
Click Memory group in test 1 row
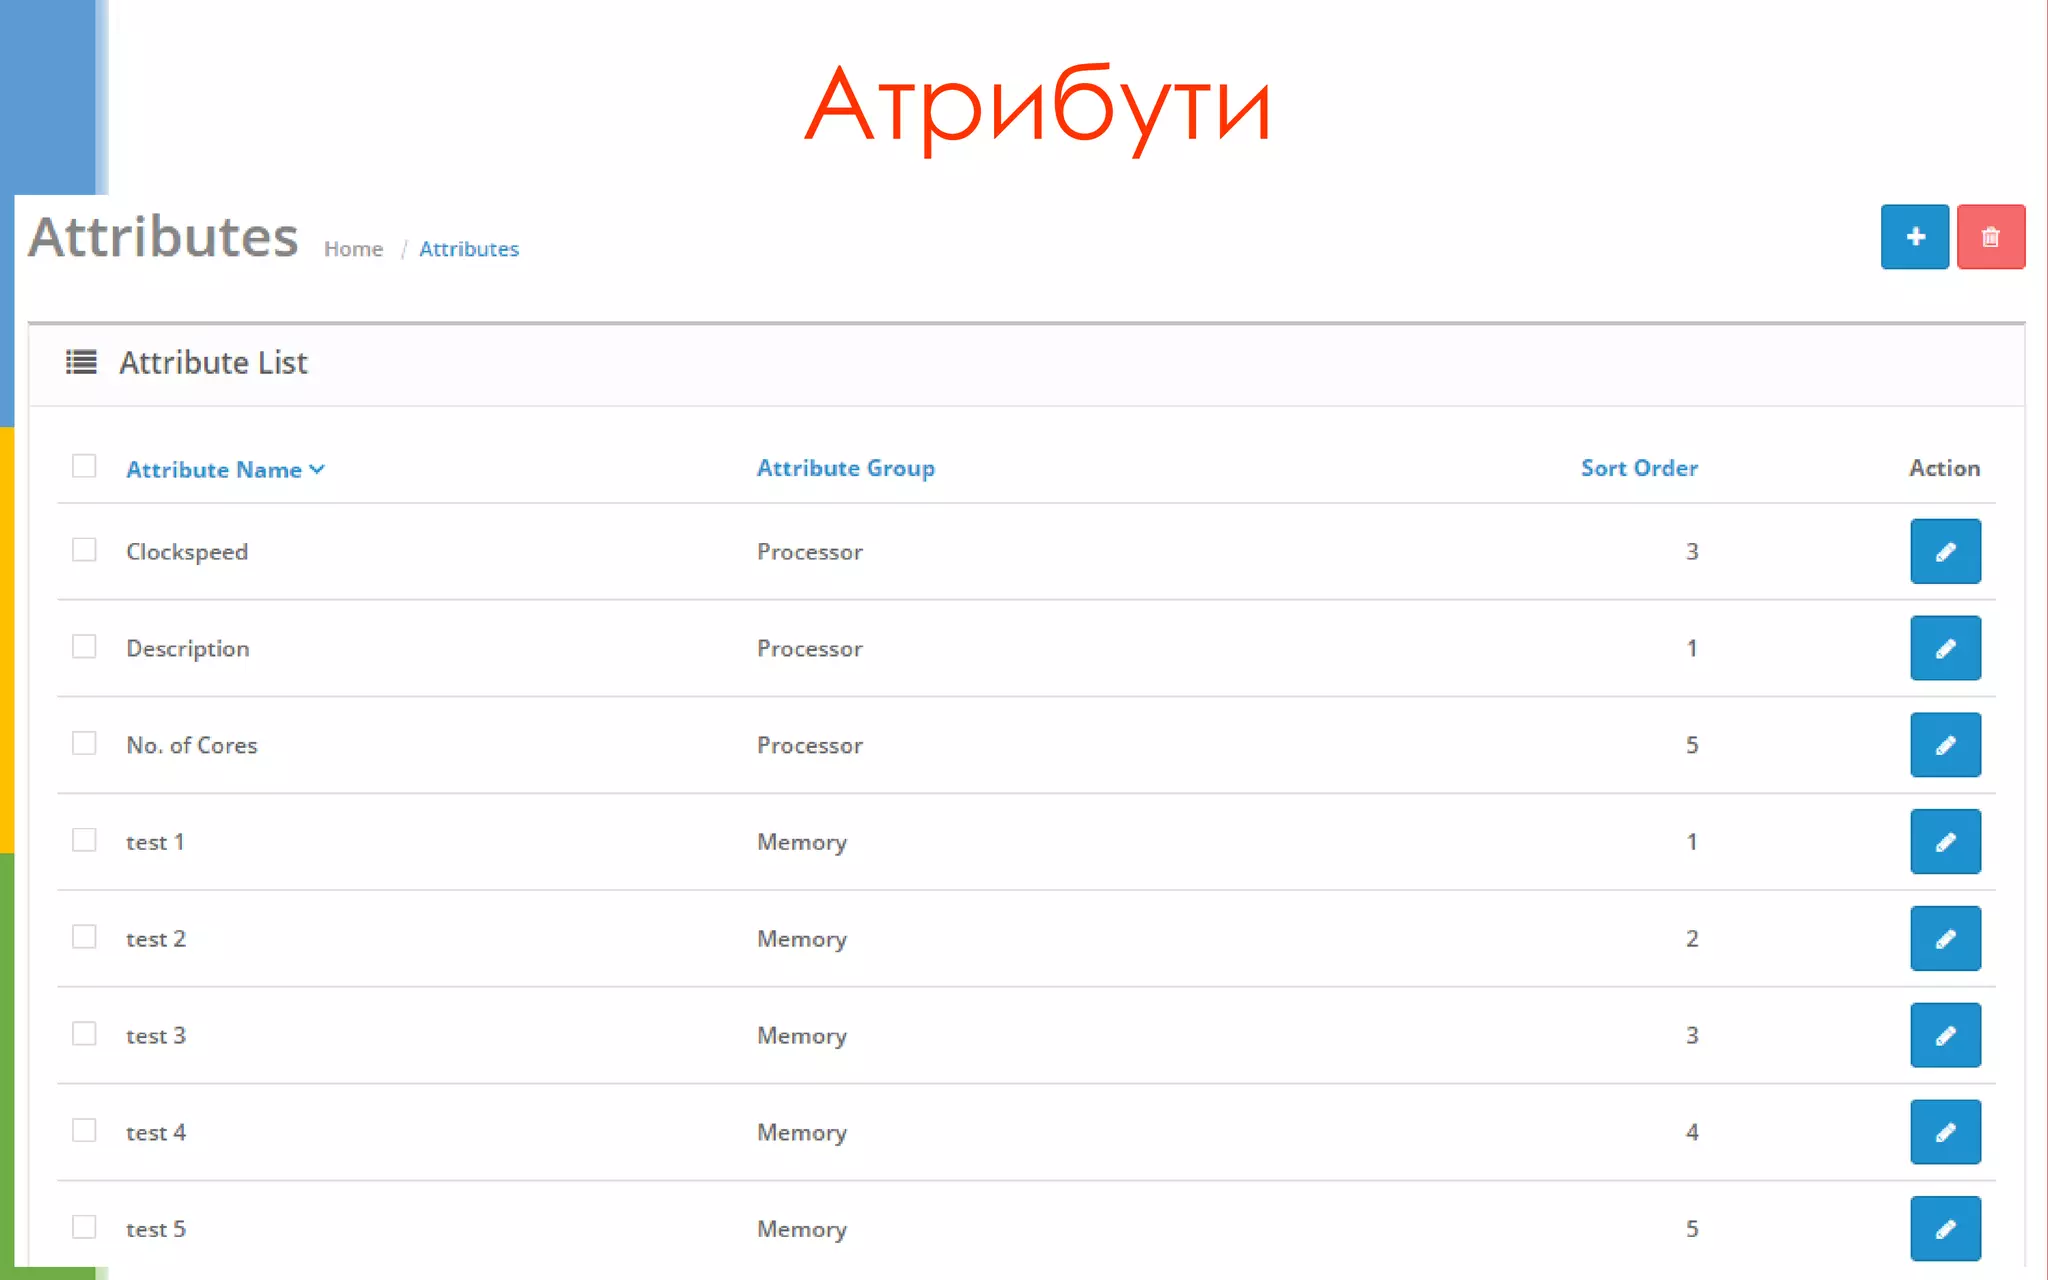pyautogui.click(x=802, y=843)
